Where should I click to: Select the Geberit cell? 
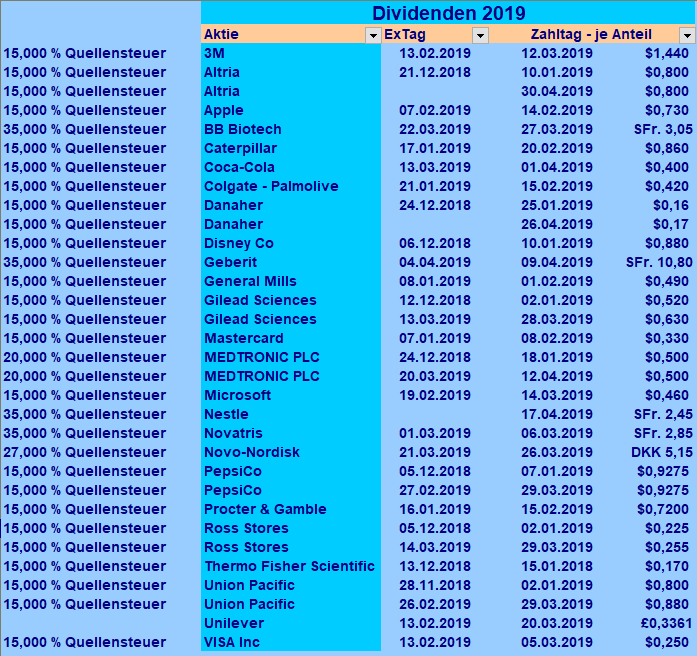coord(291,262)
